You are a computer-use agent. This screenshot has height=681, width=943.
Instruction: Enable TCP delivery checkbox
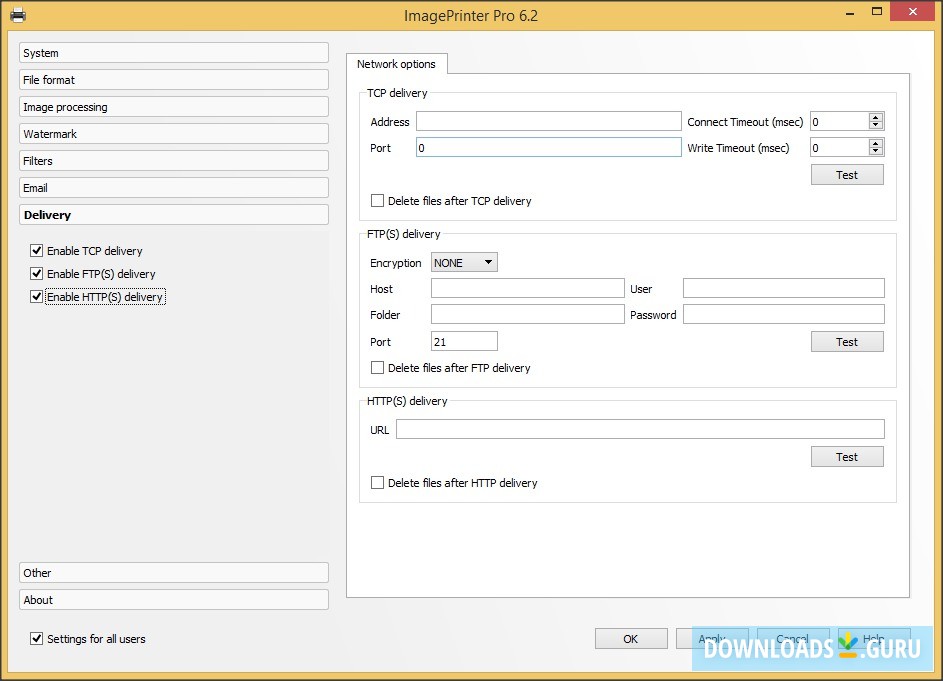[37, 251]
